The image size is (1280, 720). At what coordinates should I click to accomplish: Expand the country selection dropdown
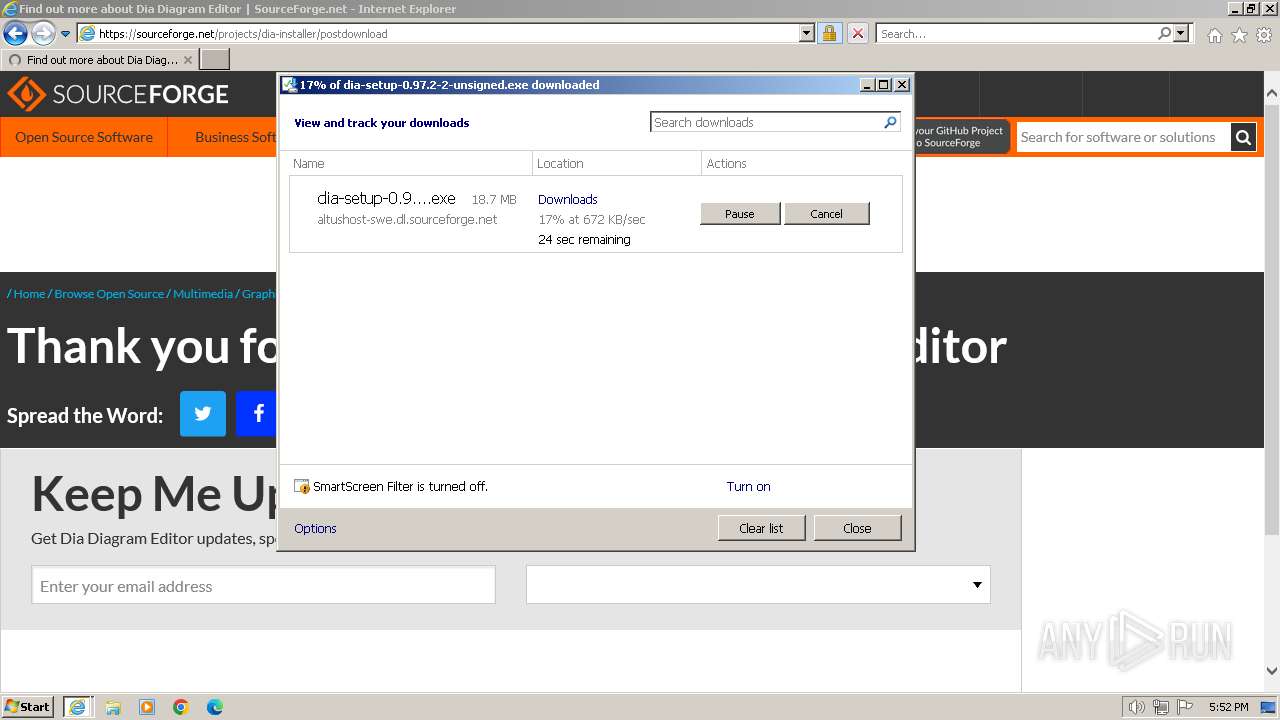[x=758, y=585]
